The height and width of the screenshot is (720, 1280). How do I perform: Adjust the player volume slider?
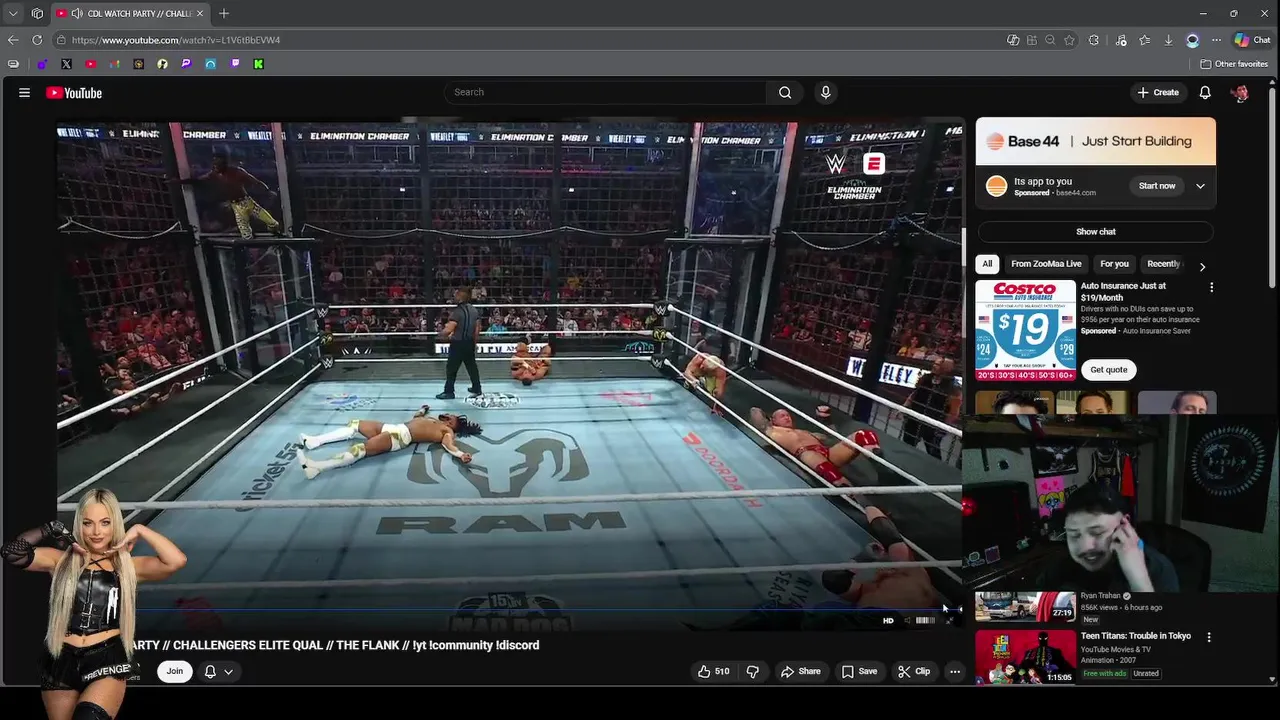point(925,620)
